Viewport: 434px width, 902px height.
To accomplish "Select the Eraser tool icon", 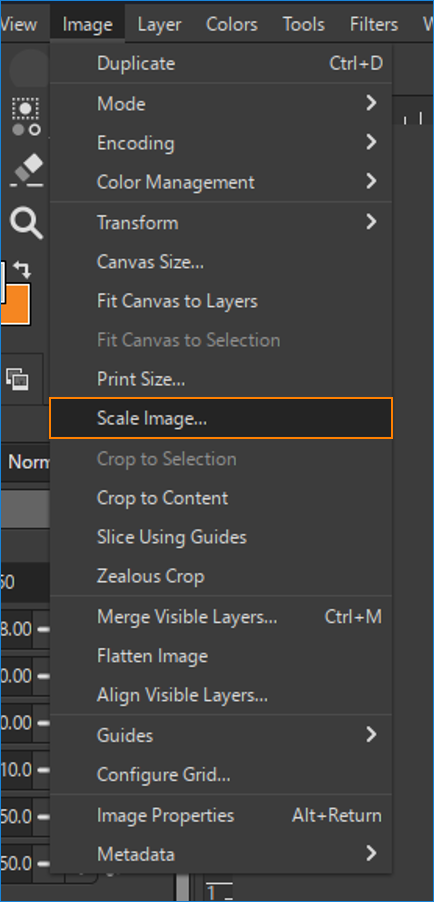I will click(27, 170).
